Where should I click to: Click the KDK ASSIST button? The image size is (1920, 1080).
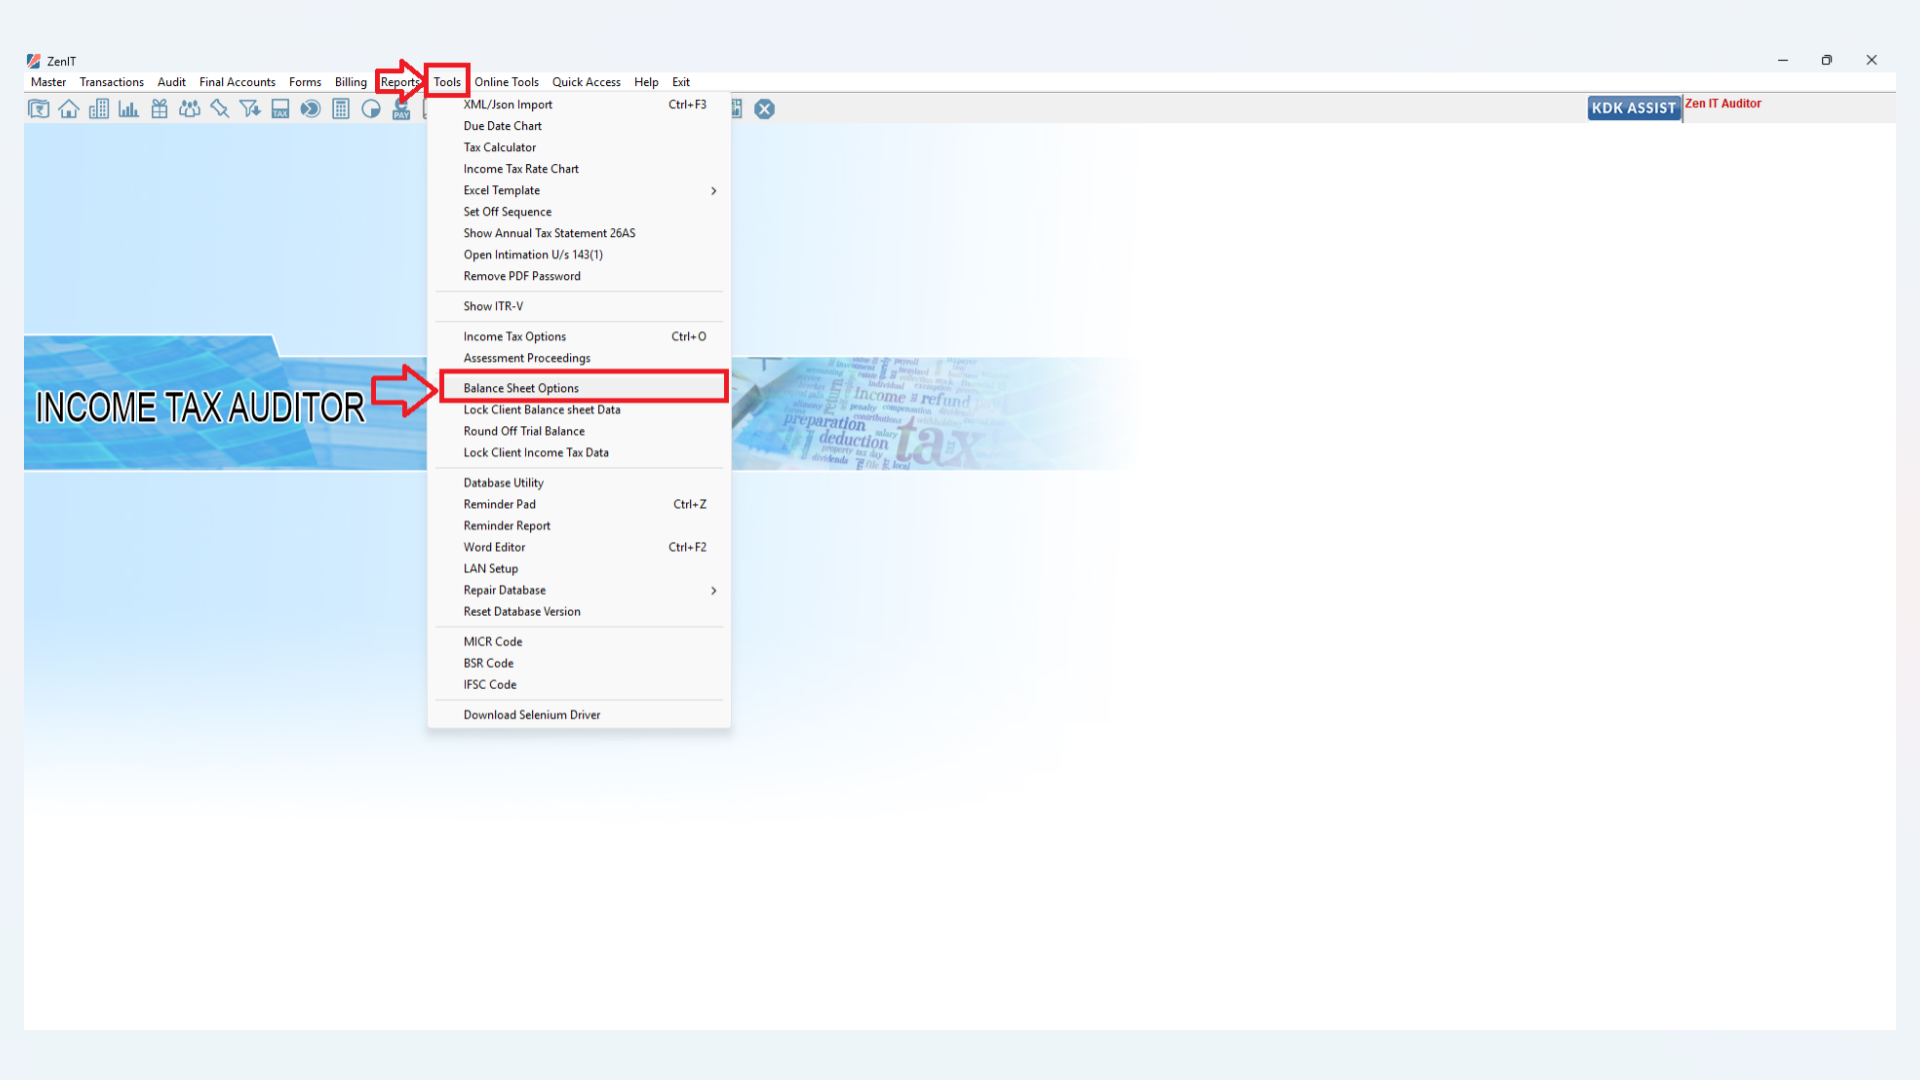pos(1634,108)
